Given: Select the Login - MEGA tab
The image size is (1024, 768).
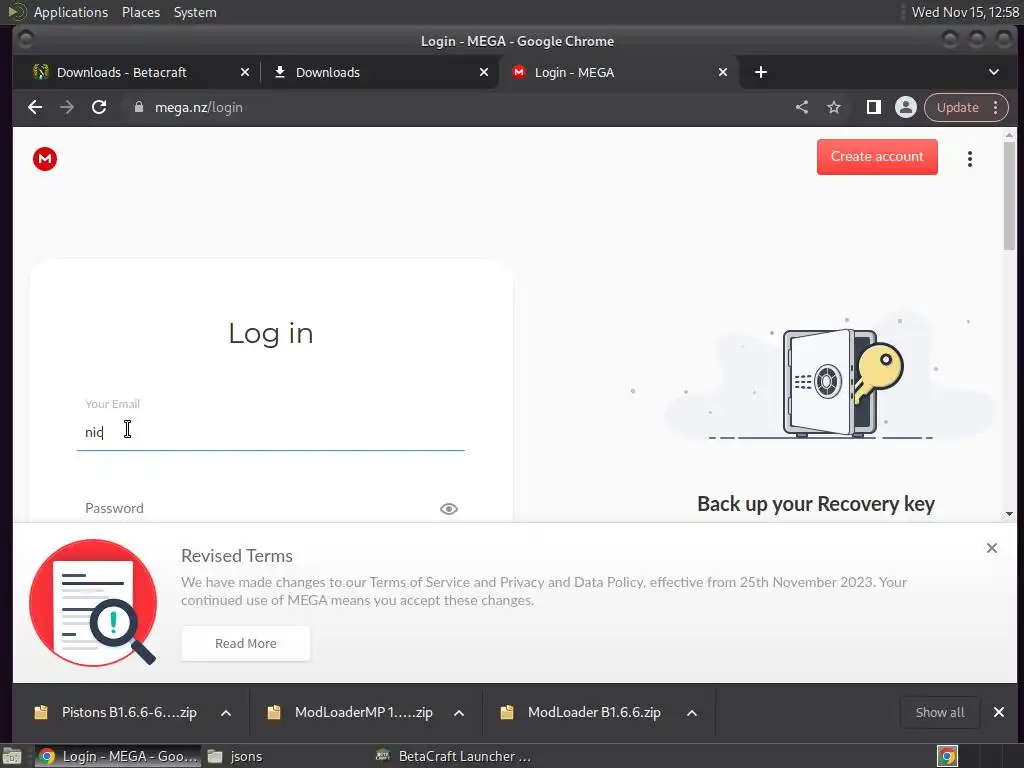Looking at the screenshot, I should (x=574, y=72).
